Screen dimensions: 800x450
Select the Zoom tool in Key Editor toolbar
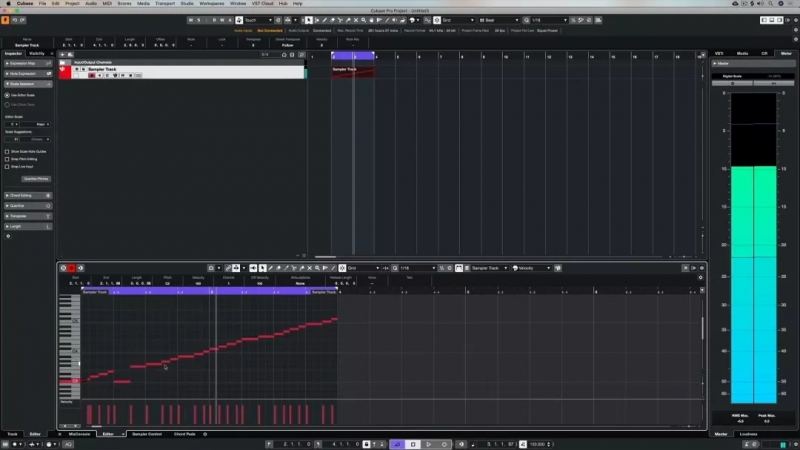point(317,268)
